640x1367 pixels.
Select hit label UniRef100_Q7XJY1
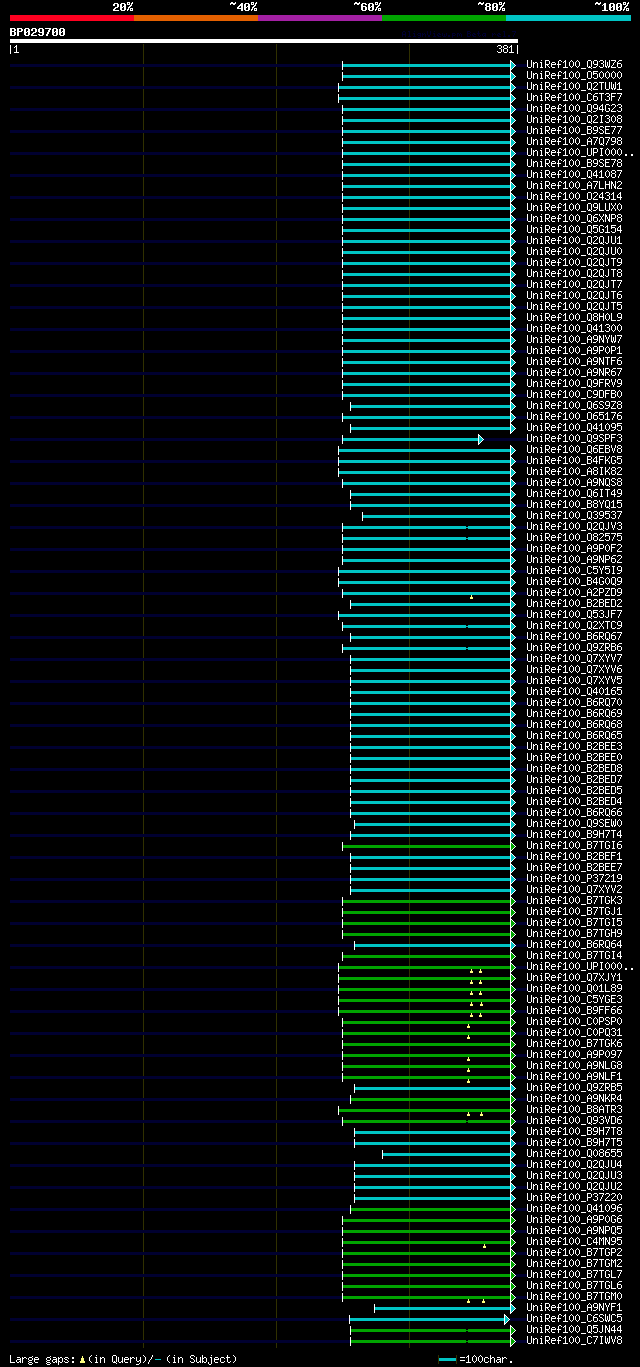coord(574,977)
